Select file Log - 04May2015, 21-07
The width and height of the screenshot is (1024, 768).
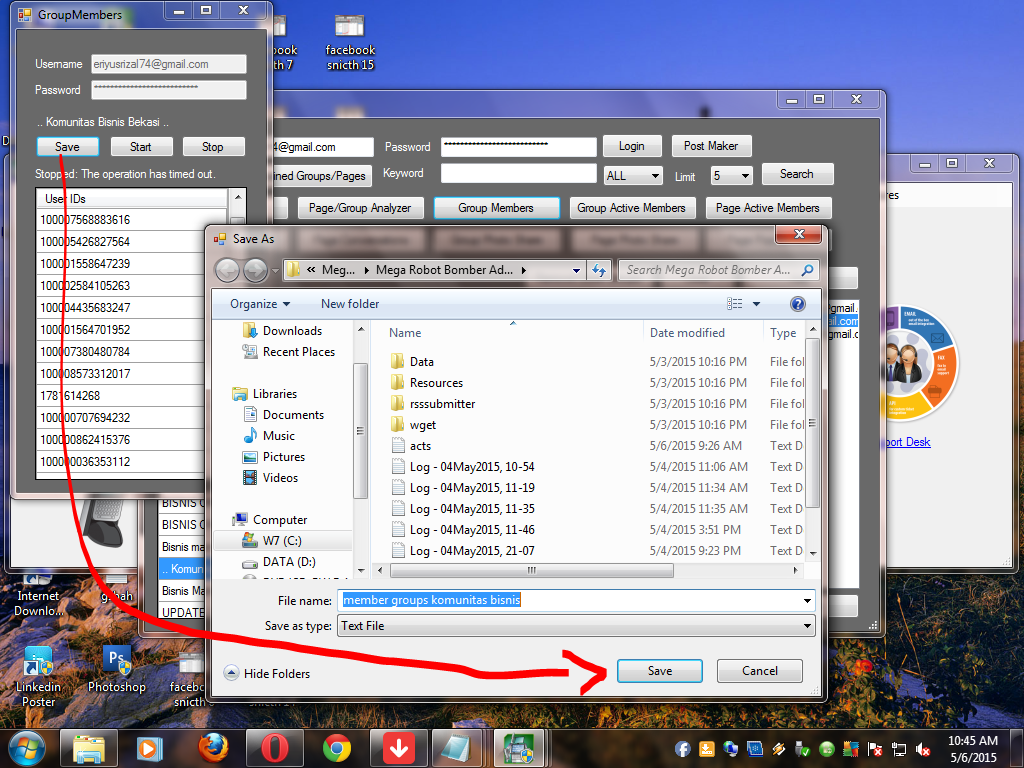[x=463, y=551]
